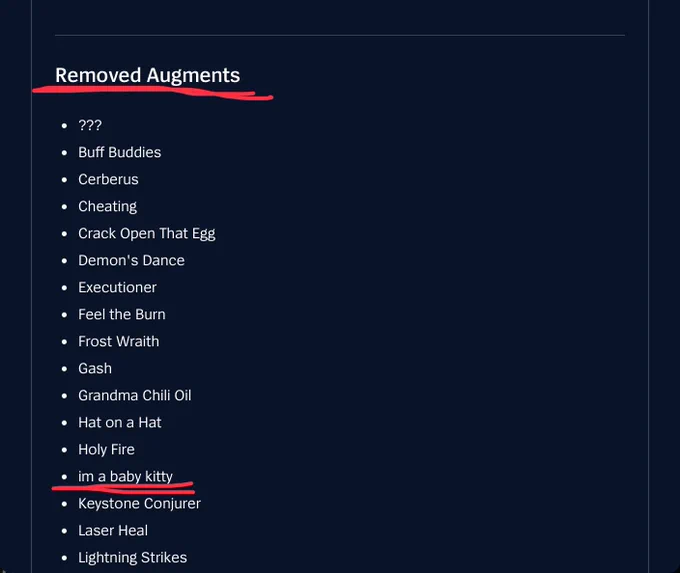
Task: Click the Demon's Dance item
Action: pos(131,260)
